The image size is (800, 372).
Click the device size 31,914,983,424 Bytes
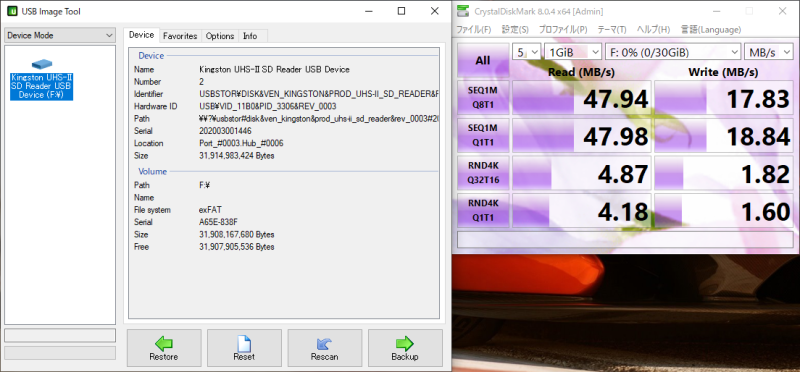(237, 156)
